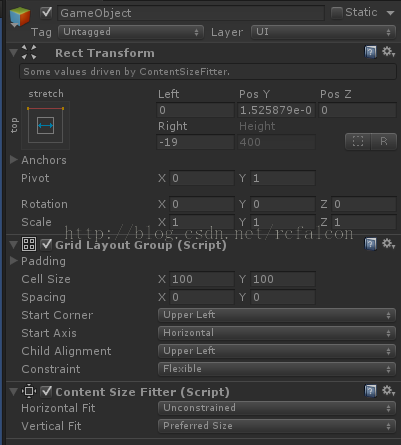Click the Rect Transform component icon
The height and width of the screenshot is (445, 401).
pos(29,52)
